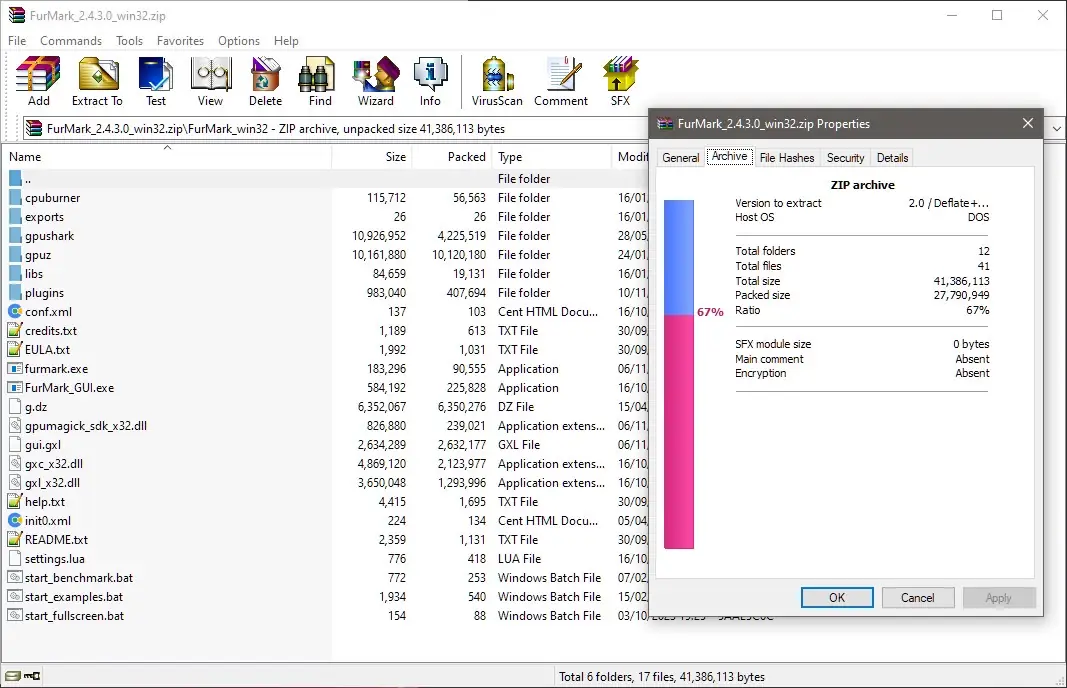Click the archive icon in the address bar
This screenshot has height=688, width=1067.
(x=34, y=129)
